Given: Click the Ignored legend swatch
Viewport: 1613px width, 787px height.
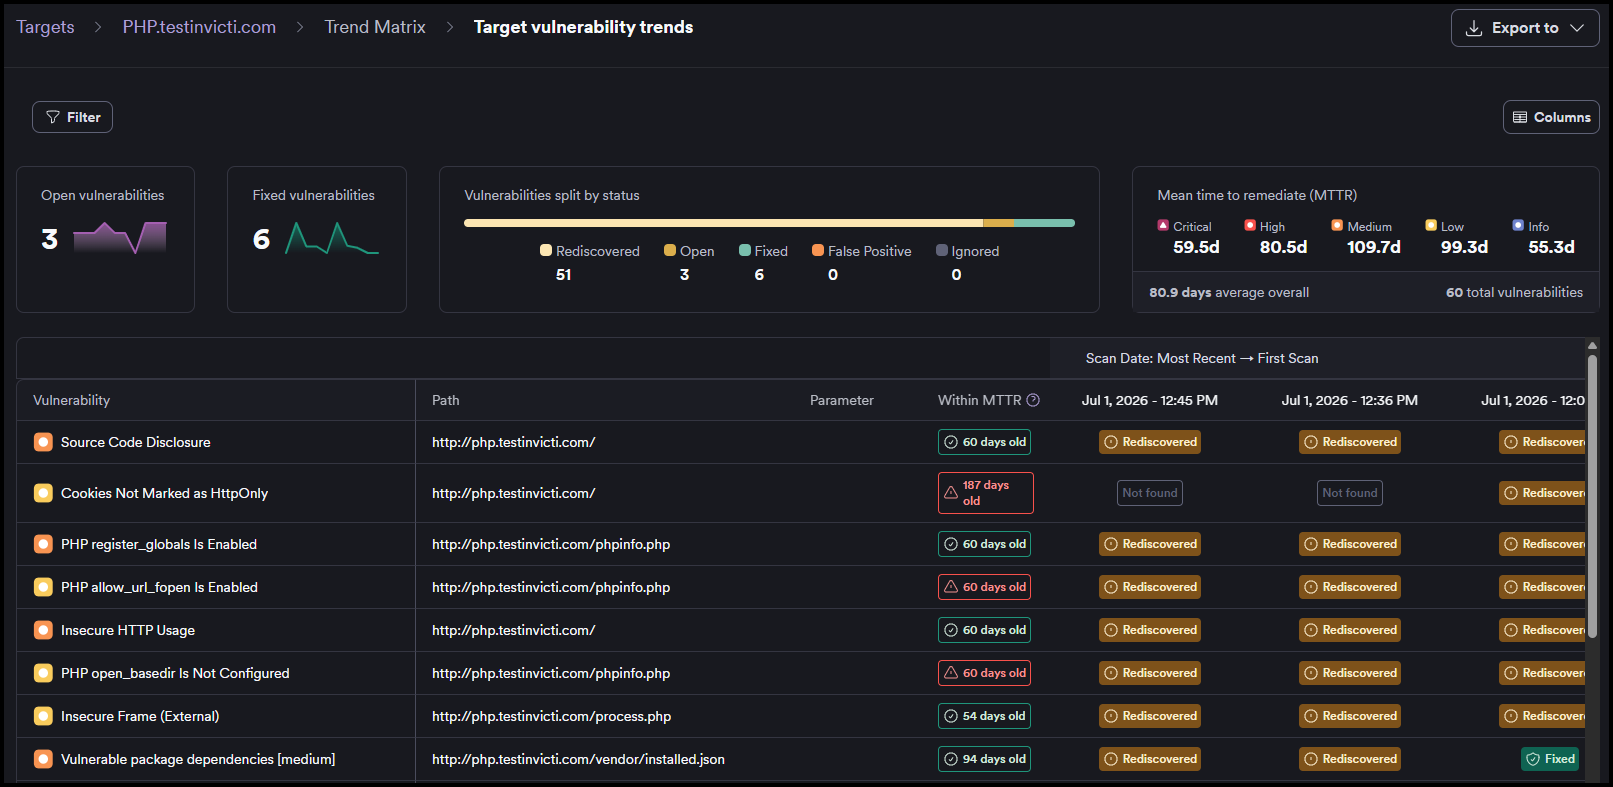Looking at the screenshot, I should 942,251.
